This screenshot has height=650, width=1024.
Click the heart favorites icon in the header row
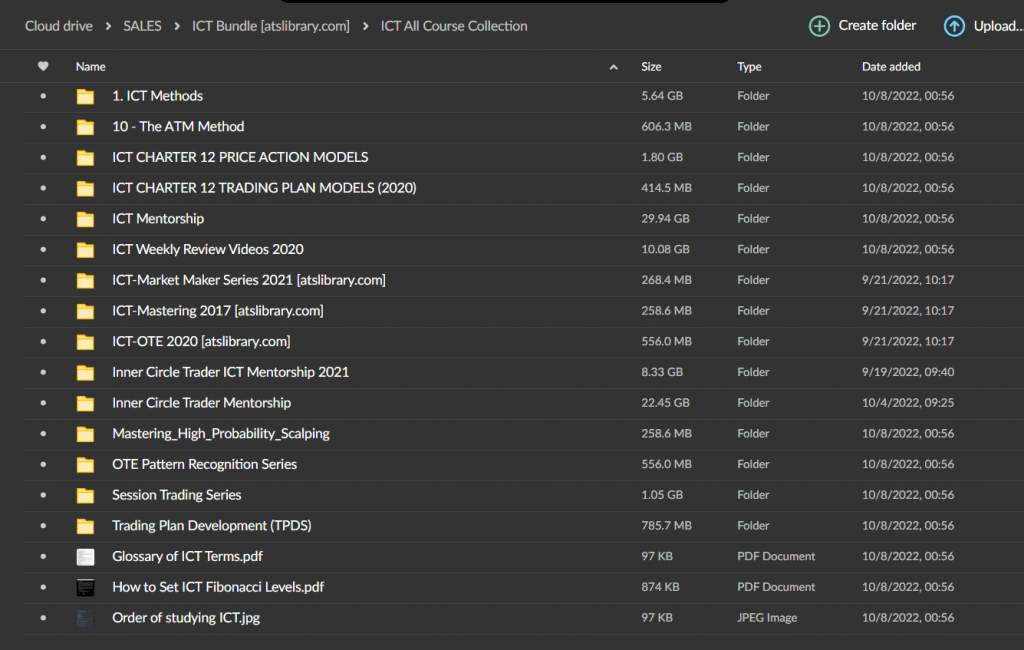[x=43, y=66]
